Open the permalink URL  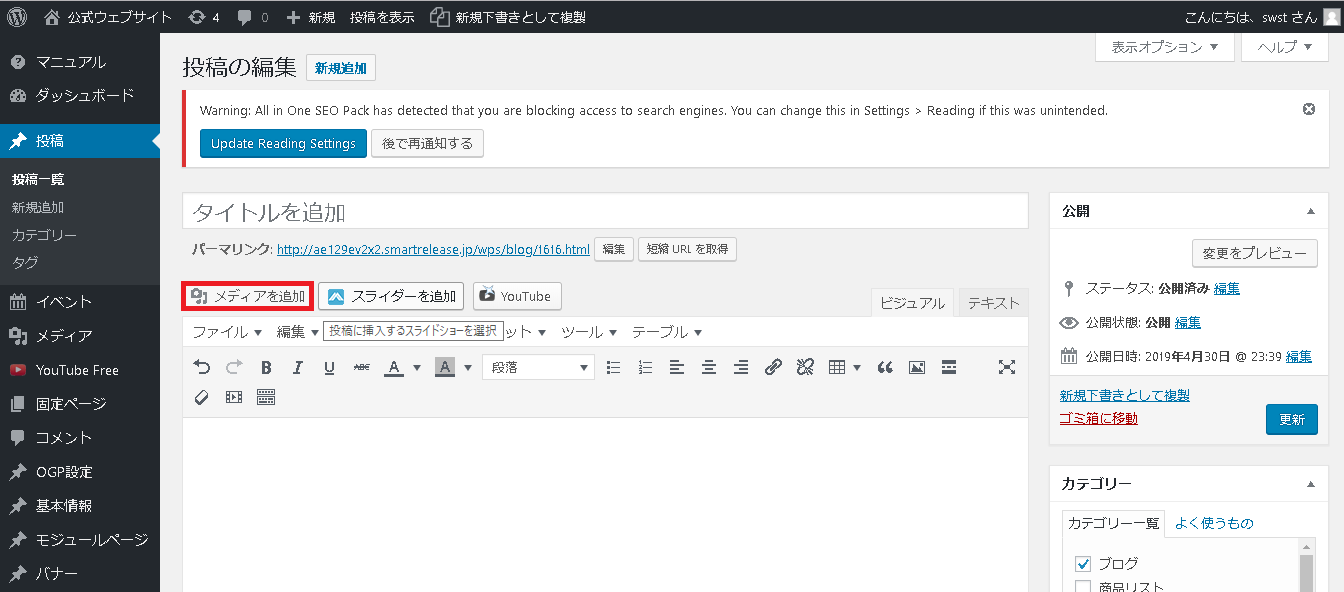(x=433, y=249)
